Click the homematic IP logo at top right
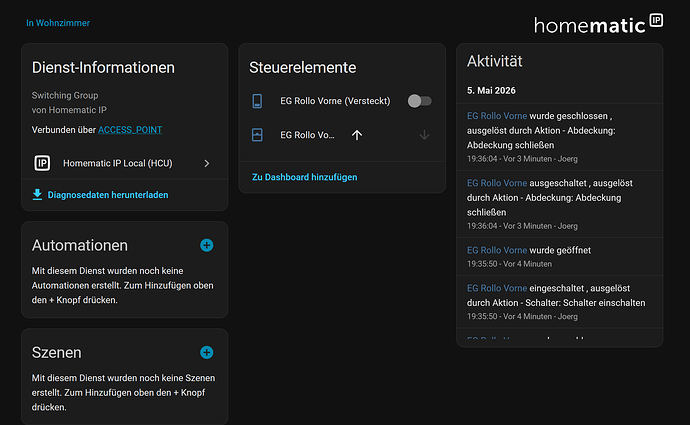Screen dimensions: 690x425 click(598, 24)
